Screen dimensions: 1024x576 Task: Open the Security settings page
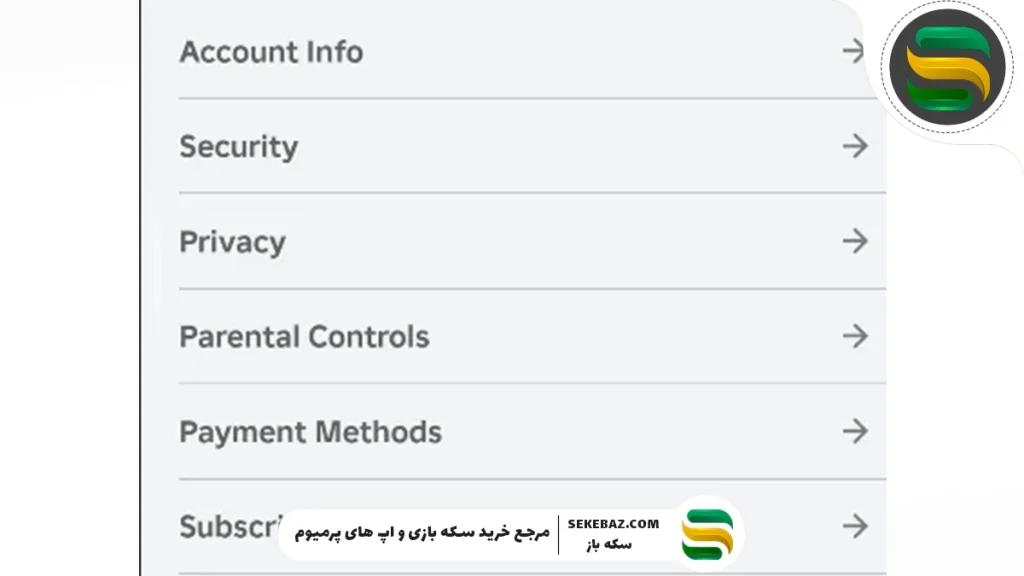pyautogui.click(x=500, y=146)
